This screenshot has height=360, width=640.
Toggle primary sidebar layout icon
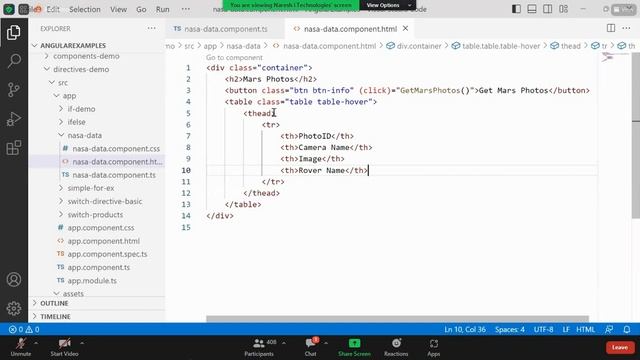point(516,9)
